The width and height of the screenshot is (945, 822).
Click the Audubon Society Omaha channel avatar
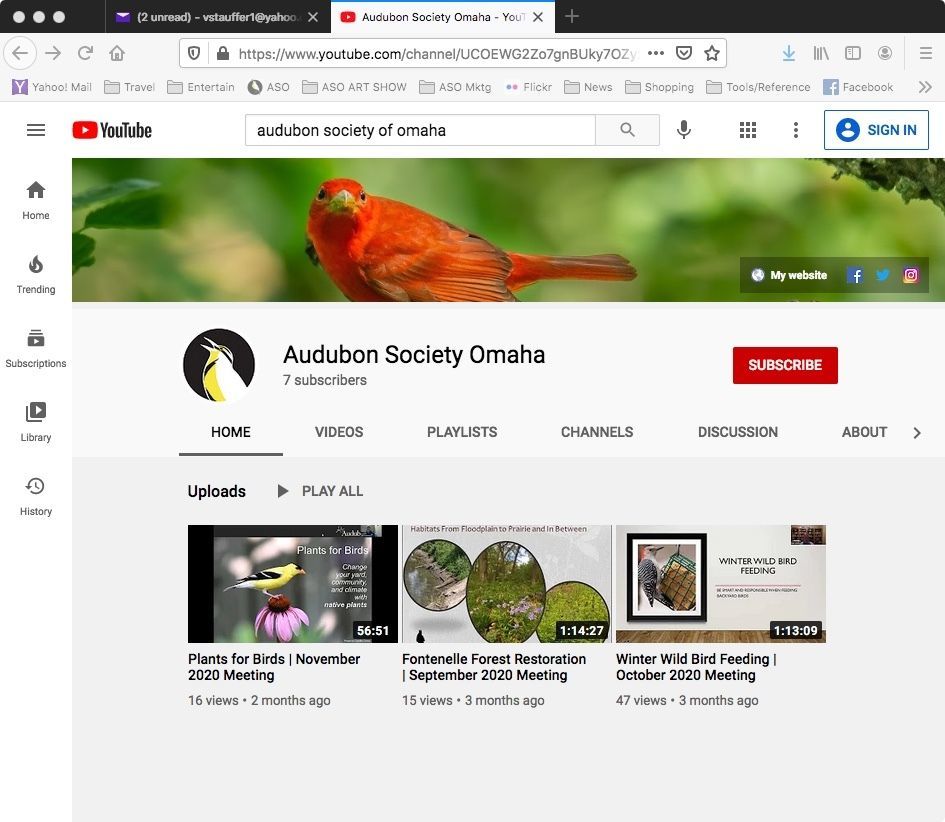[219, 365]
